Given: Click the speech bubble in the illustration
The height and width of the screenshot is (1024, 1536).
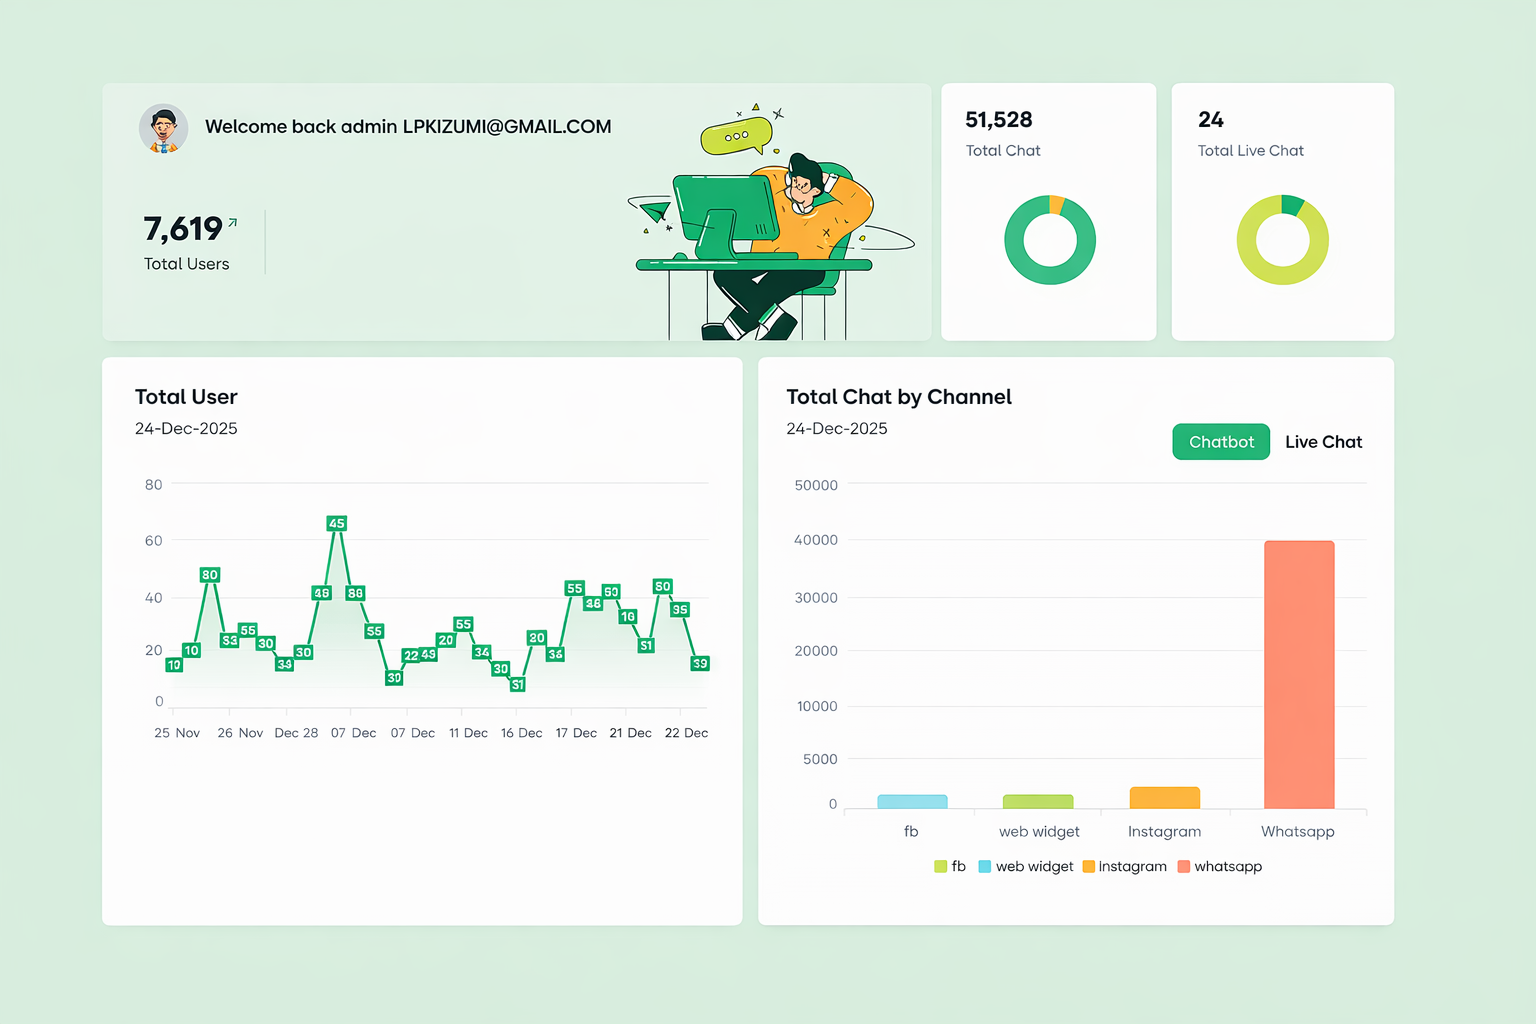Looking at the screenshot, I should 736,136.
